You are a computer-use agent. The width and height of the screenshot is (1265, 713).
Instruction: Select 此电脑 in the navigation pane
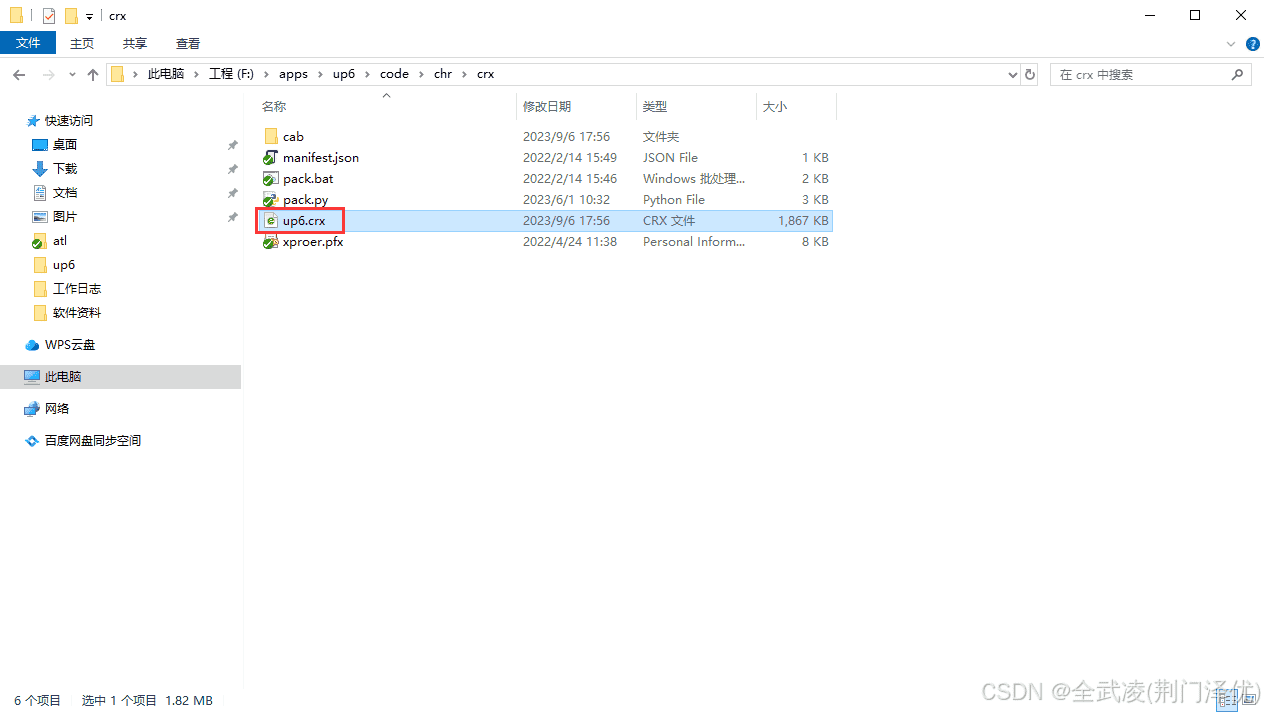click(63, 377)
